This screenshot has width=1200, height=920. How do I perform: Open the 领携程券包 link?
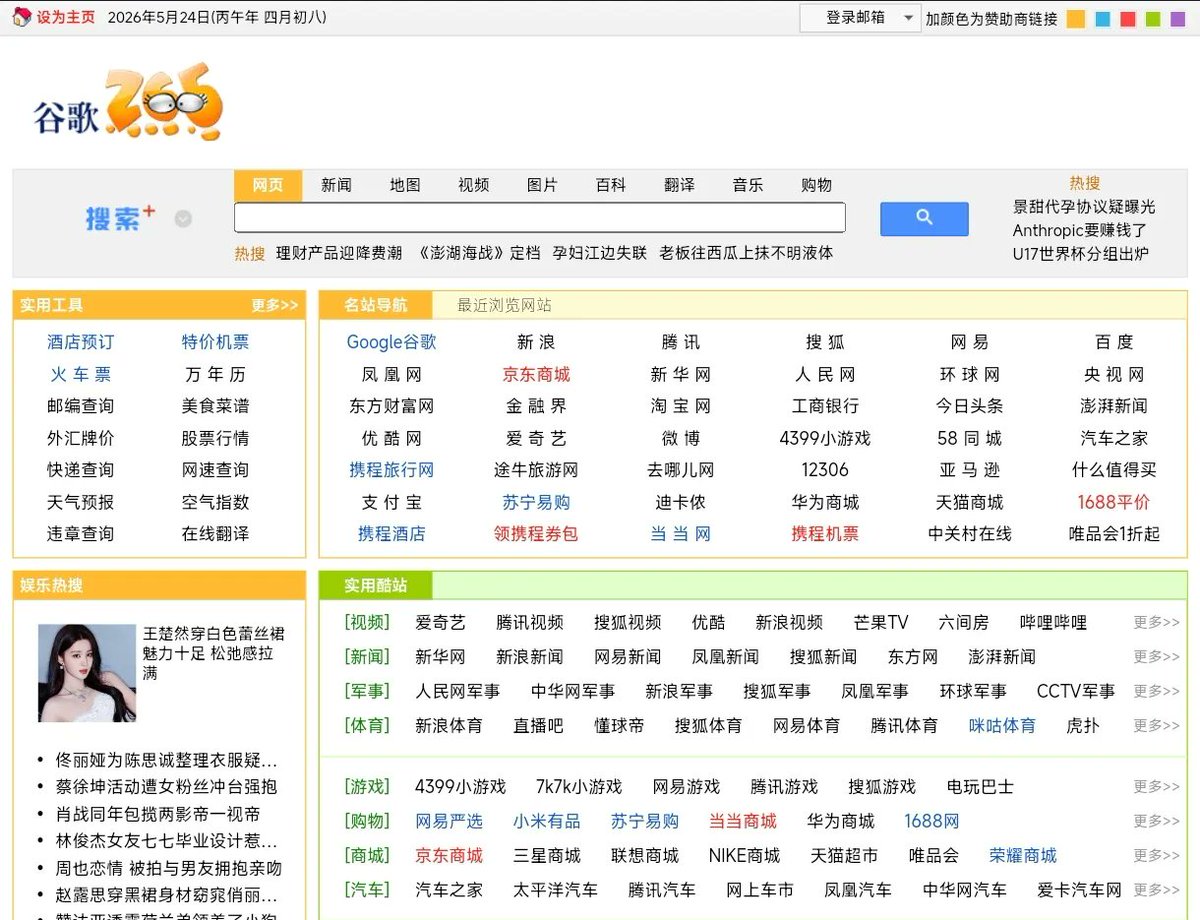536,534
